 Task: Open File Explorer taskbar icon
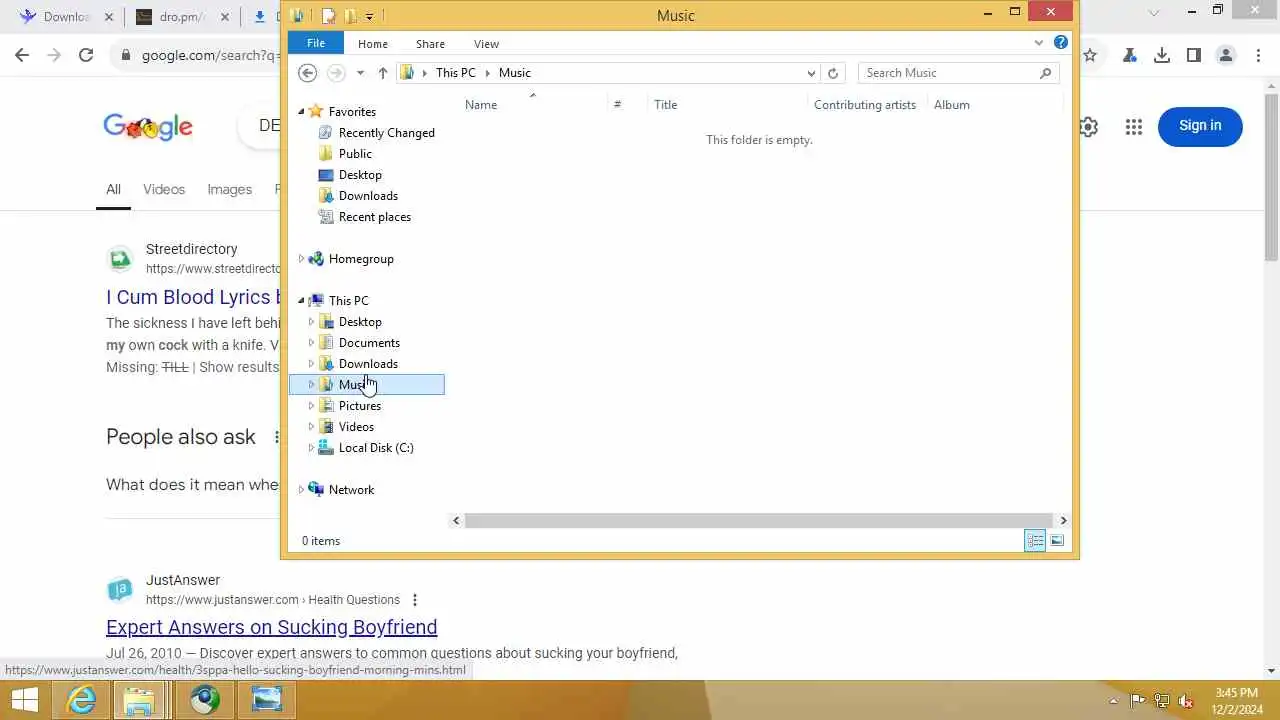(140, 700)
